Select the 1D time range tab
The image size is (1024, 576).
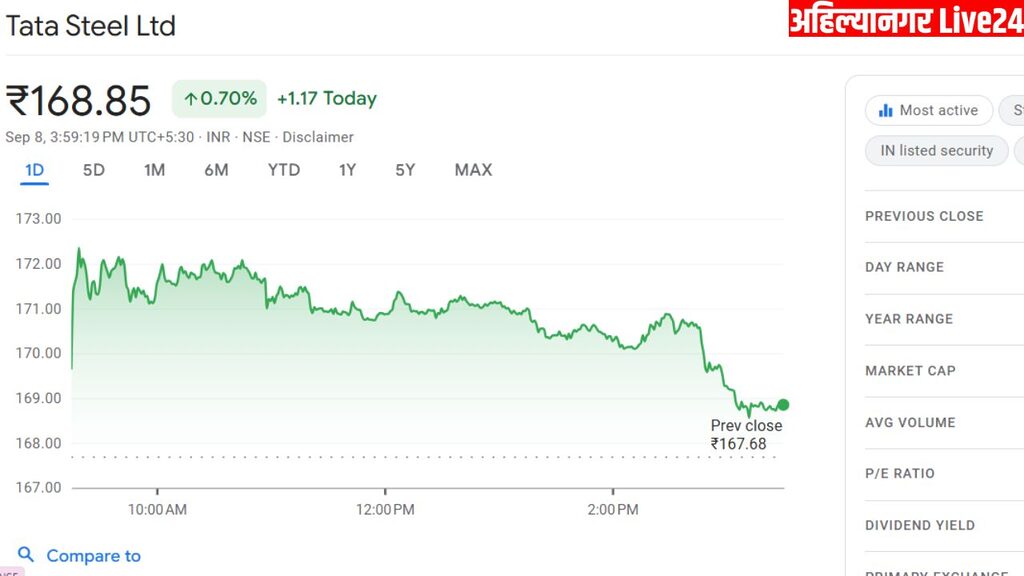click(34, 170)
